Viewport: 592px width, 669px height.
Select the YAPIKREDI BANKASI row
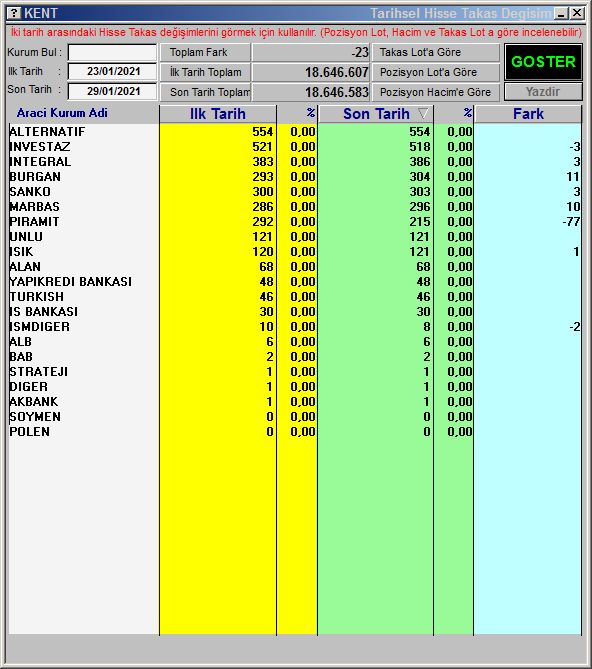[x=295, y=282]
